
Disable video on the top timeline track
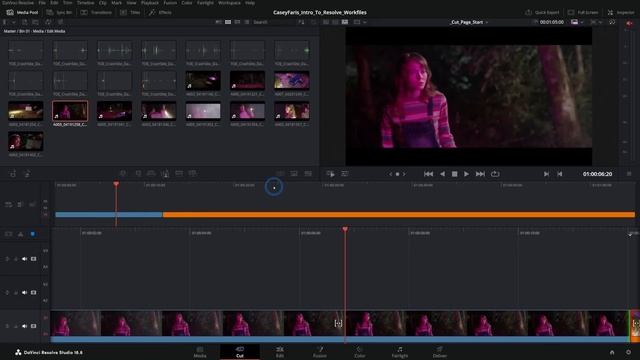point(33,259)
